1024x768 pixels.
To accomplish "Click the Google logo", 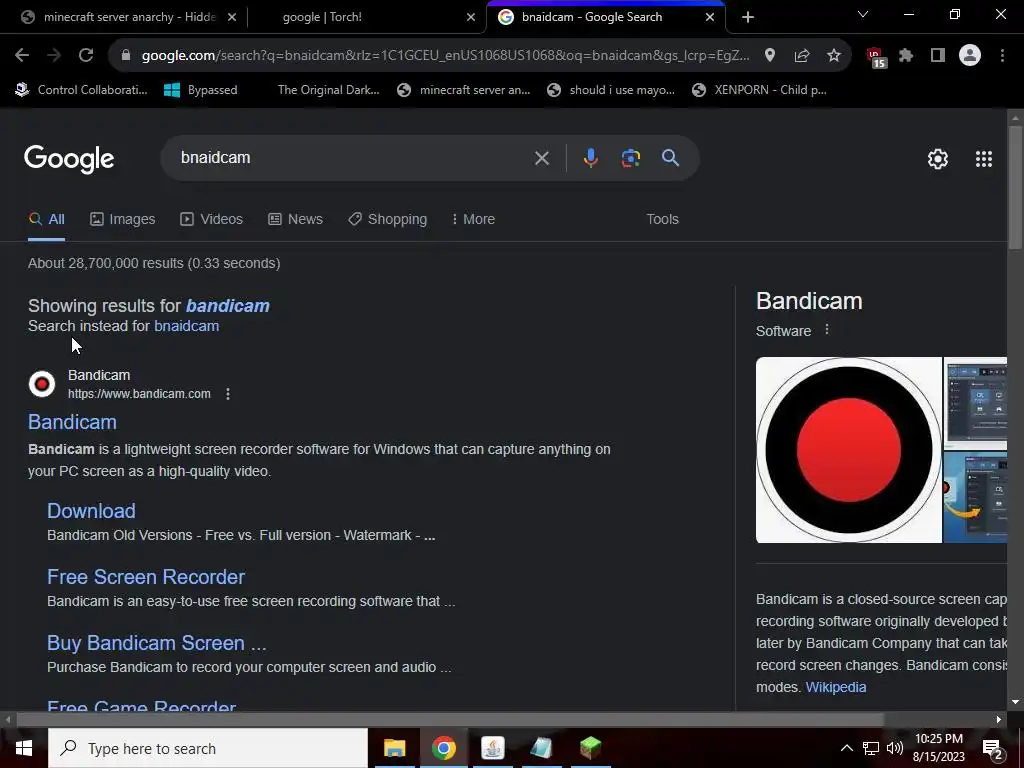I will [x=69, y=159].
